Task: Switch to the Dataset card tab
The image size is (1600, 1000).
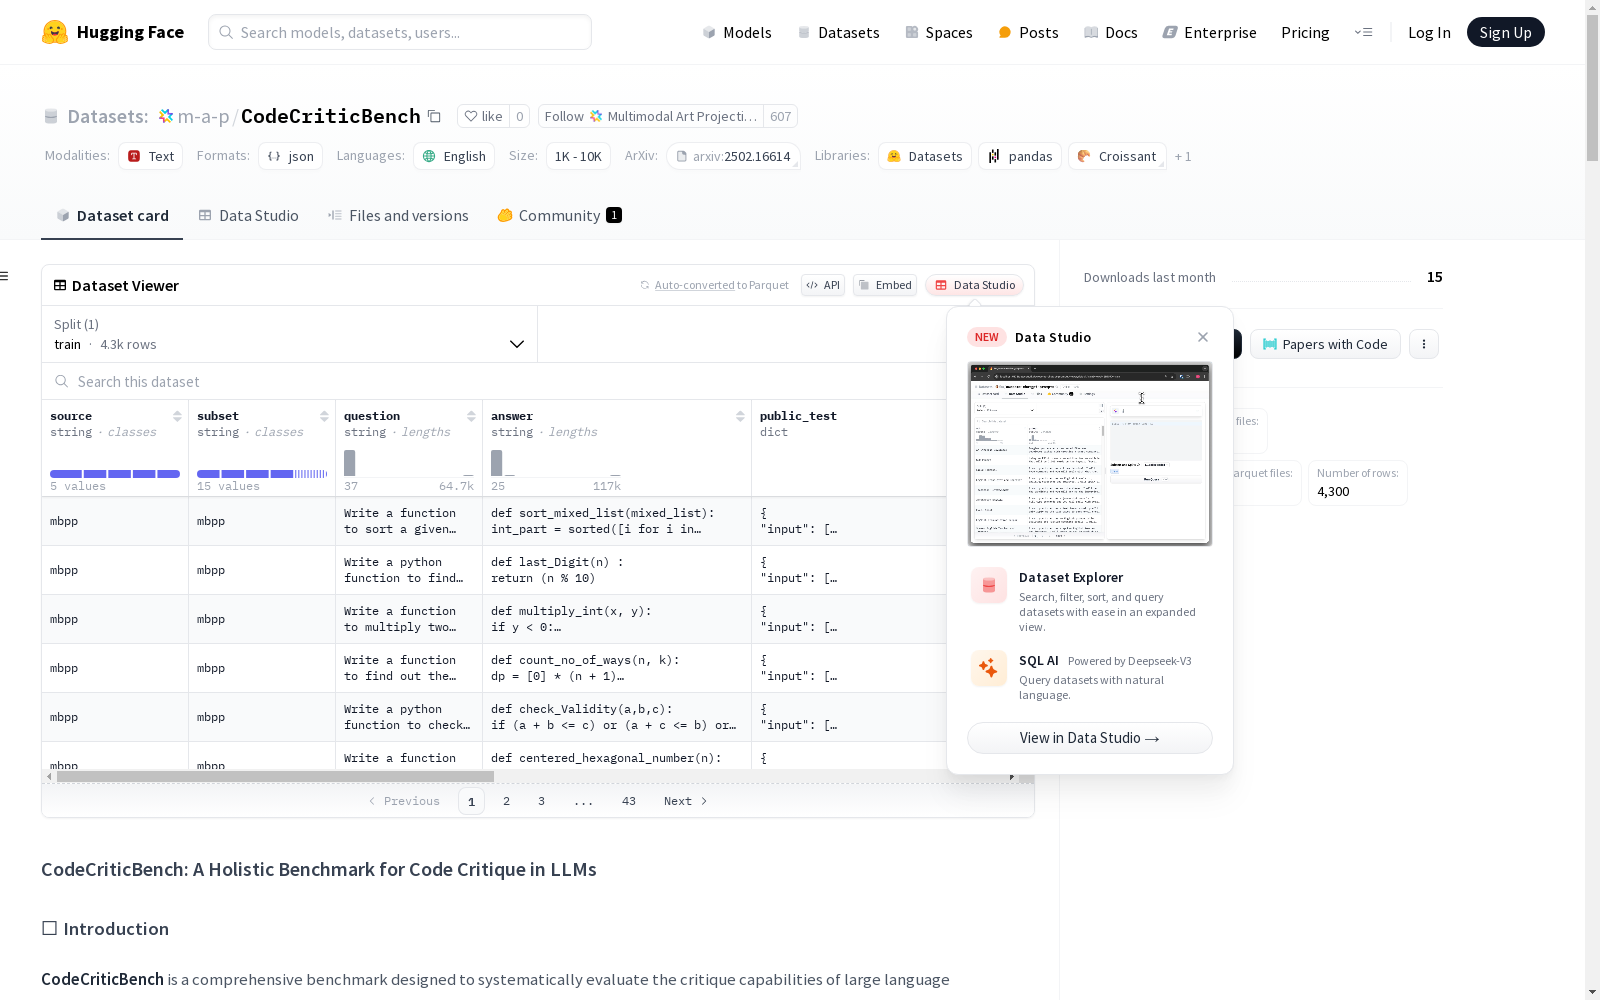Action: (112, 216)
